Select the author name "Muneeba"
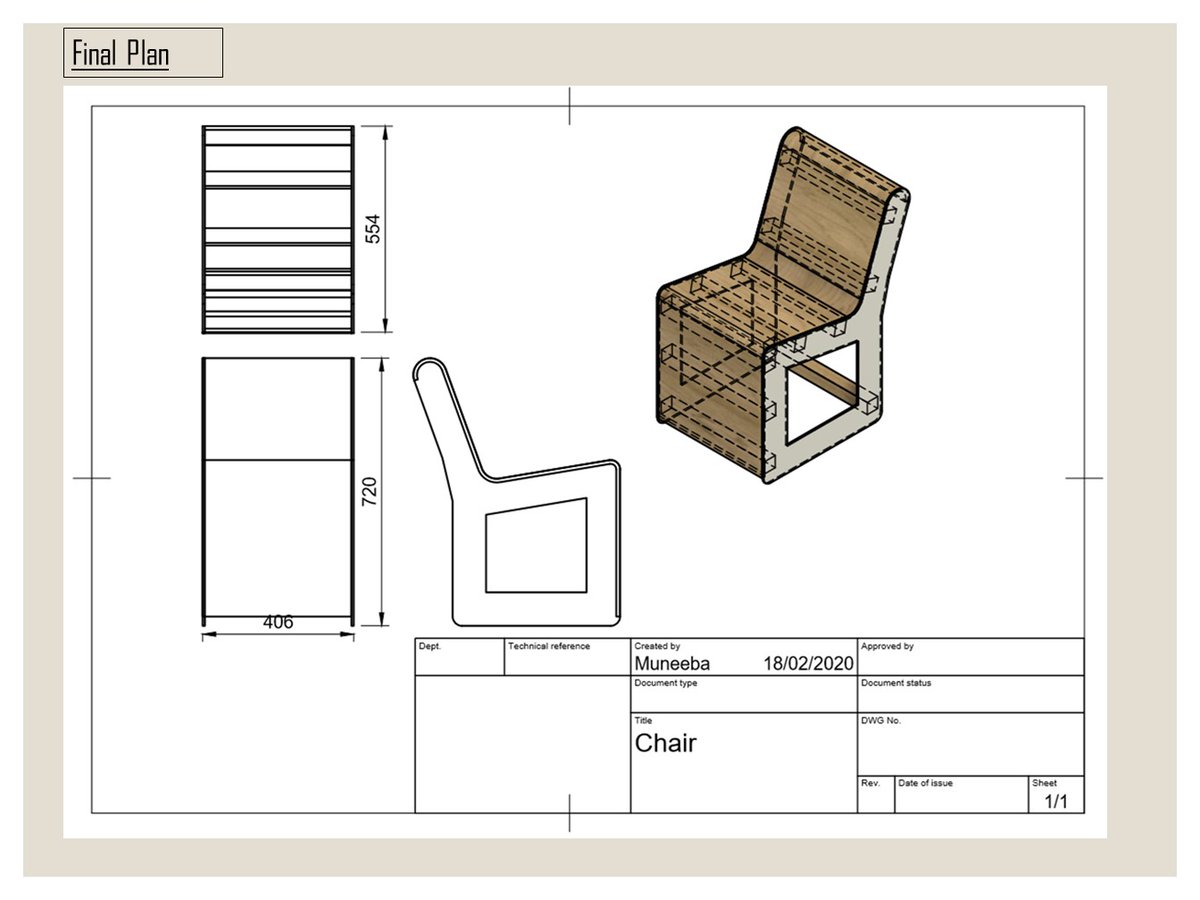This screenshot has height=900, width=1200. tap(672, 663)
